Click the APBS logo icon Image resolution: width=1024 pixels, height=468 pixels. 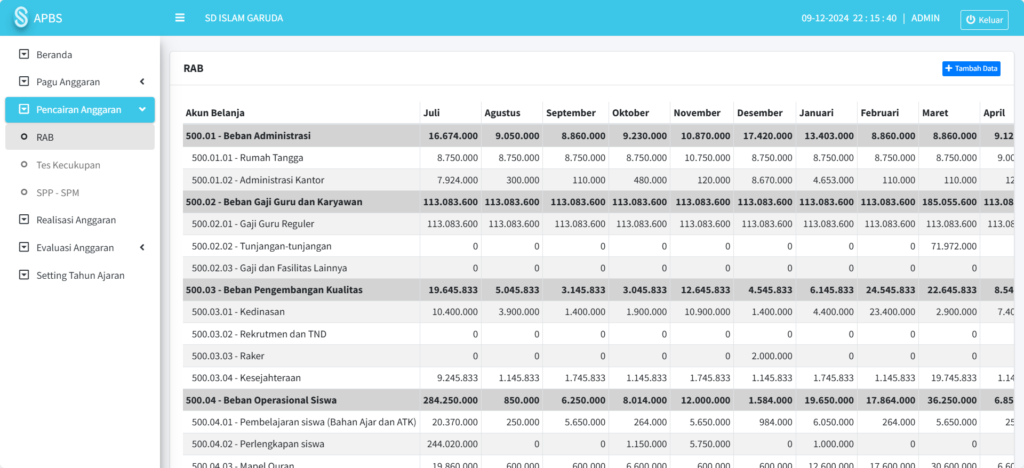(x=22, y=18)
